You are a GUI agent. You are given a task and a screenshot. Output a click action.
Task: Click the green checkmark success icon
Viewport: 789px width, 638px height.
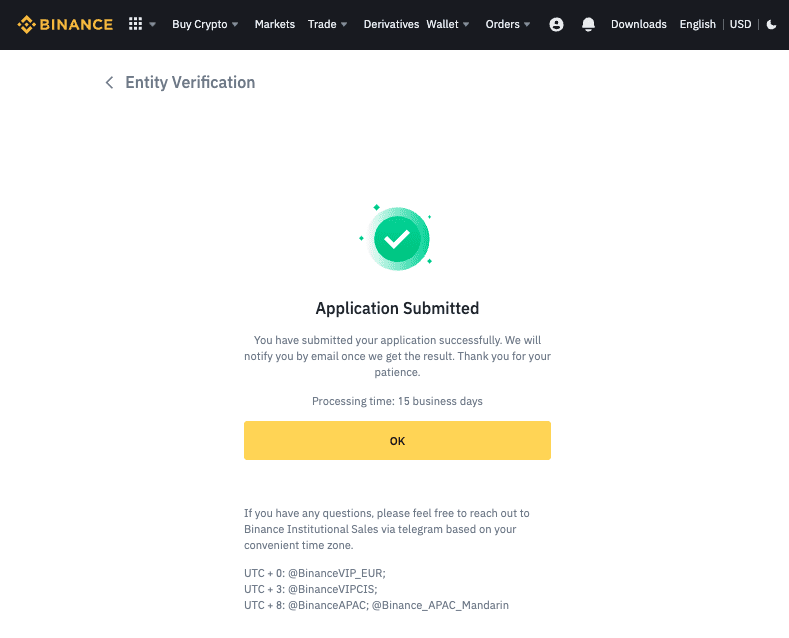[398, 238]
